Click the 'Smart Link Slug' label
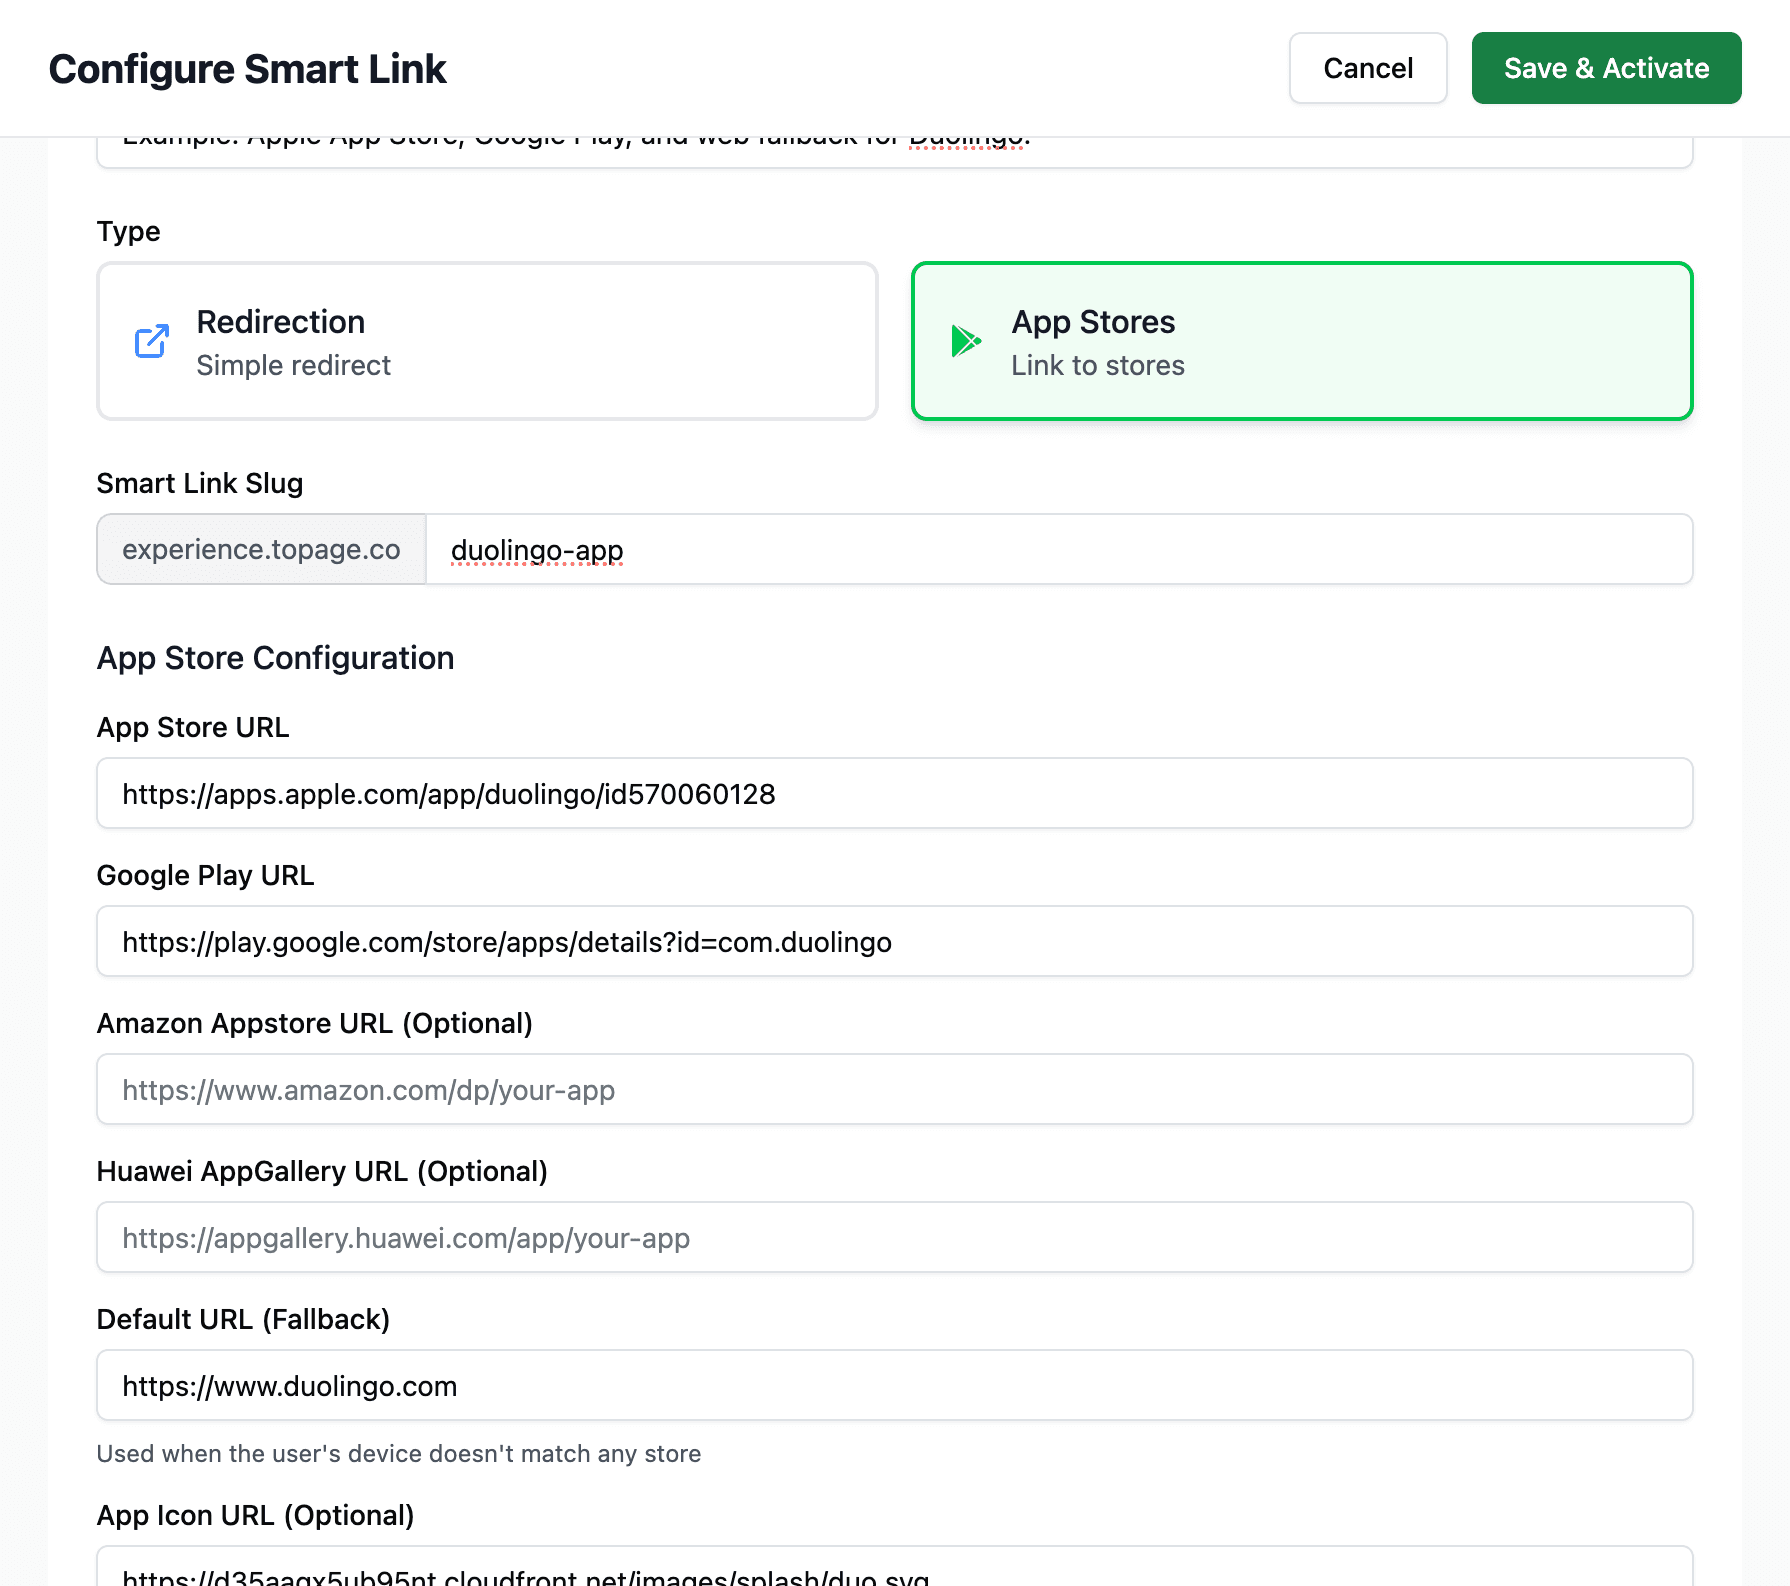This screenshot has height=1586, width=1790. [x=200, y=483]
